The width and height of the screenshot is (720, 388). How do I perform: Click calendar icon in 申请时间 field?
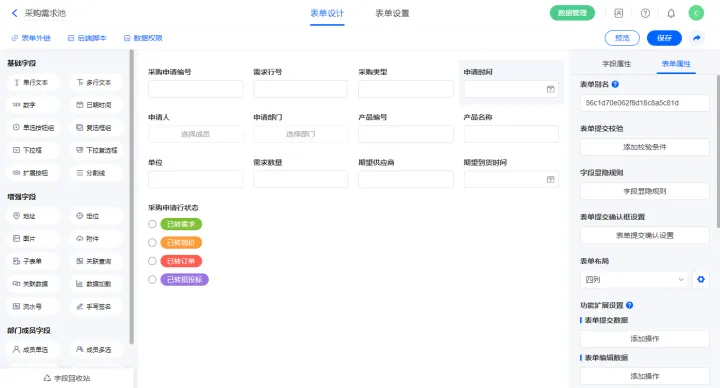pos(550,89)
